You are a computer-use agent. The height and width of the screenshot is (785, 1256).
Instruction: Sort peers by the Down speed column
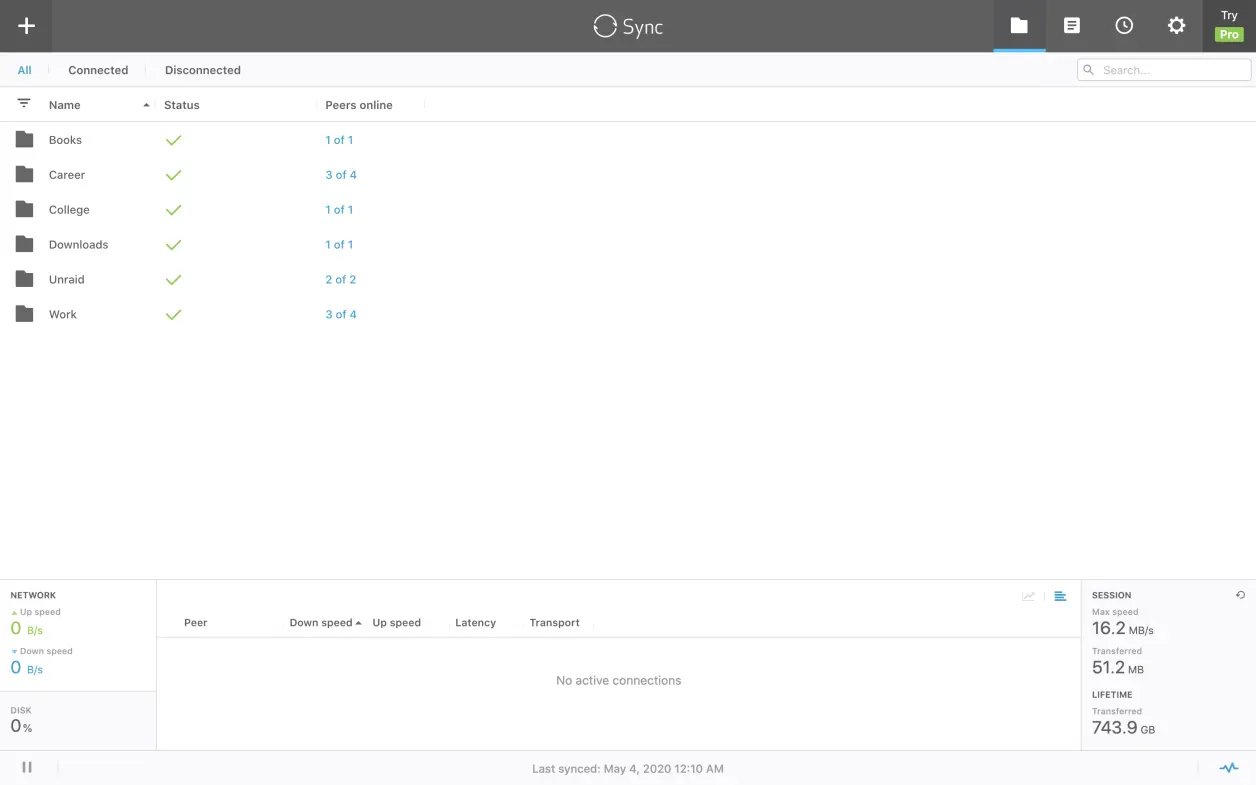(x=321, y=623)
